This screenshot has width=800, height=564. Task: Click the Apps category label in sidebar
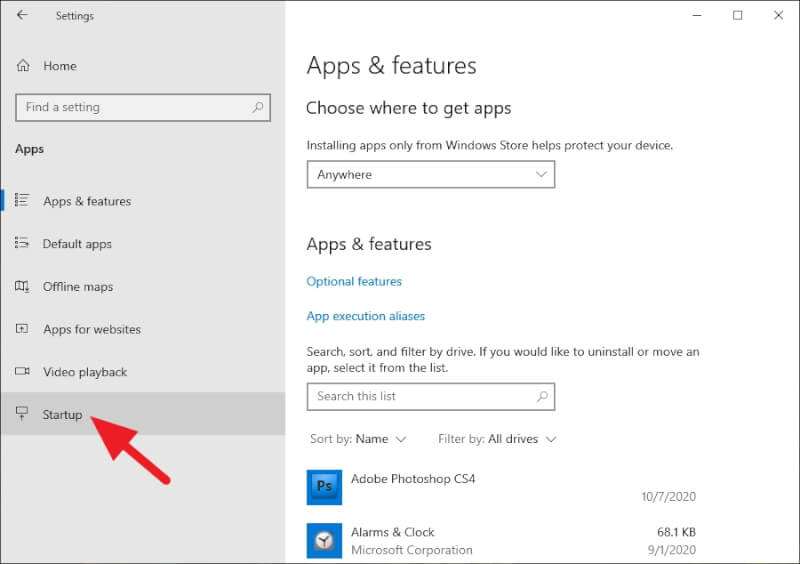[29, 149]
